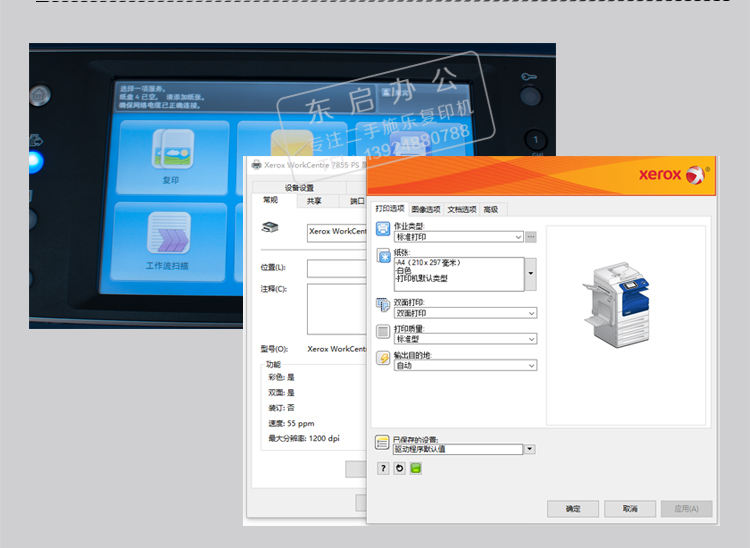This screenshot has height=548, width=750.
Task: Click the 纸张 paper icon
Action: click(384, 256)
